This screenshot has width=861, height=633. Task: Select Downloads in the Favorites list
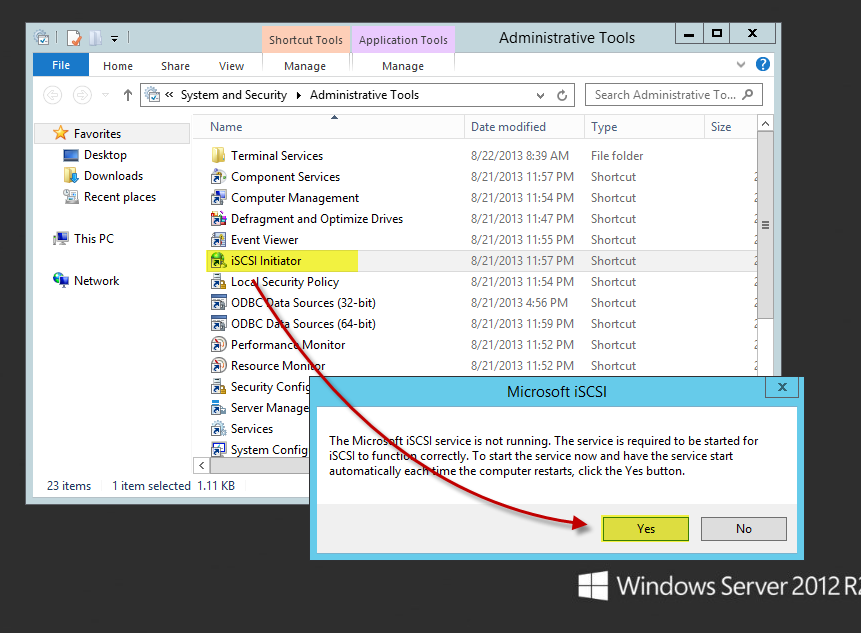[x=113, y=176]
